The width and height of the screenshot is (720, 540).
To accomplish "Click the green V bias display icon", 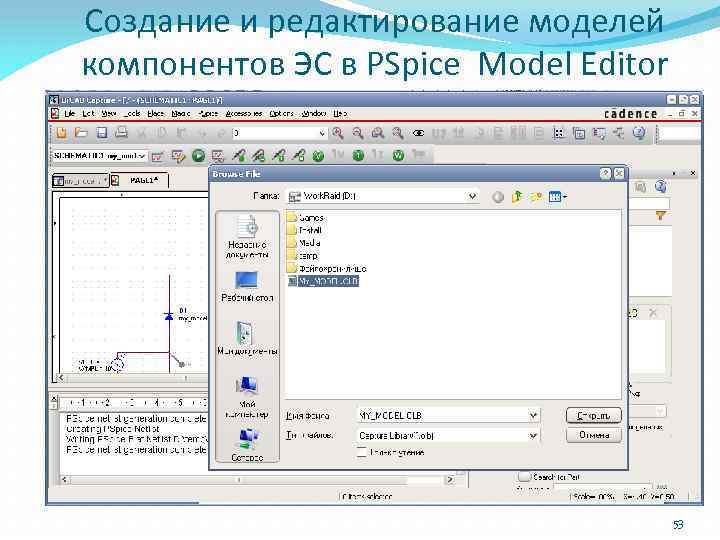I will click(x=318, y=156).
